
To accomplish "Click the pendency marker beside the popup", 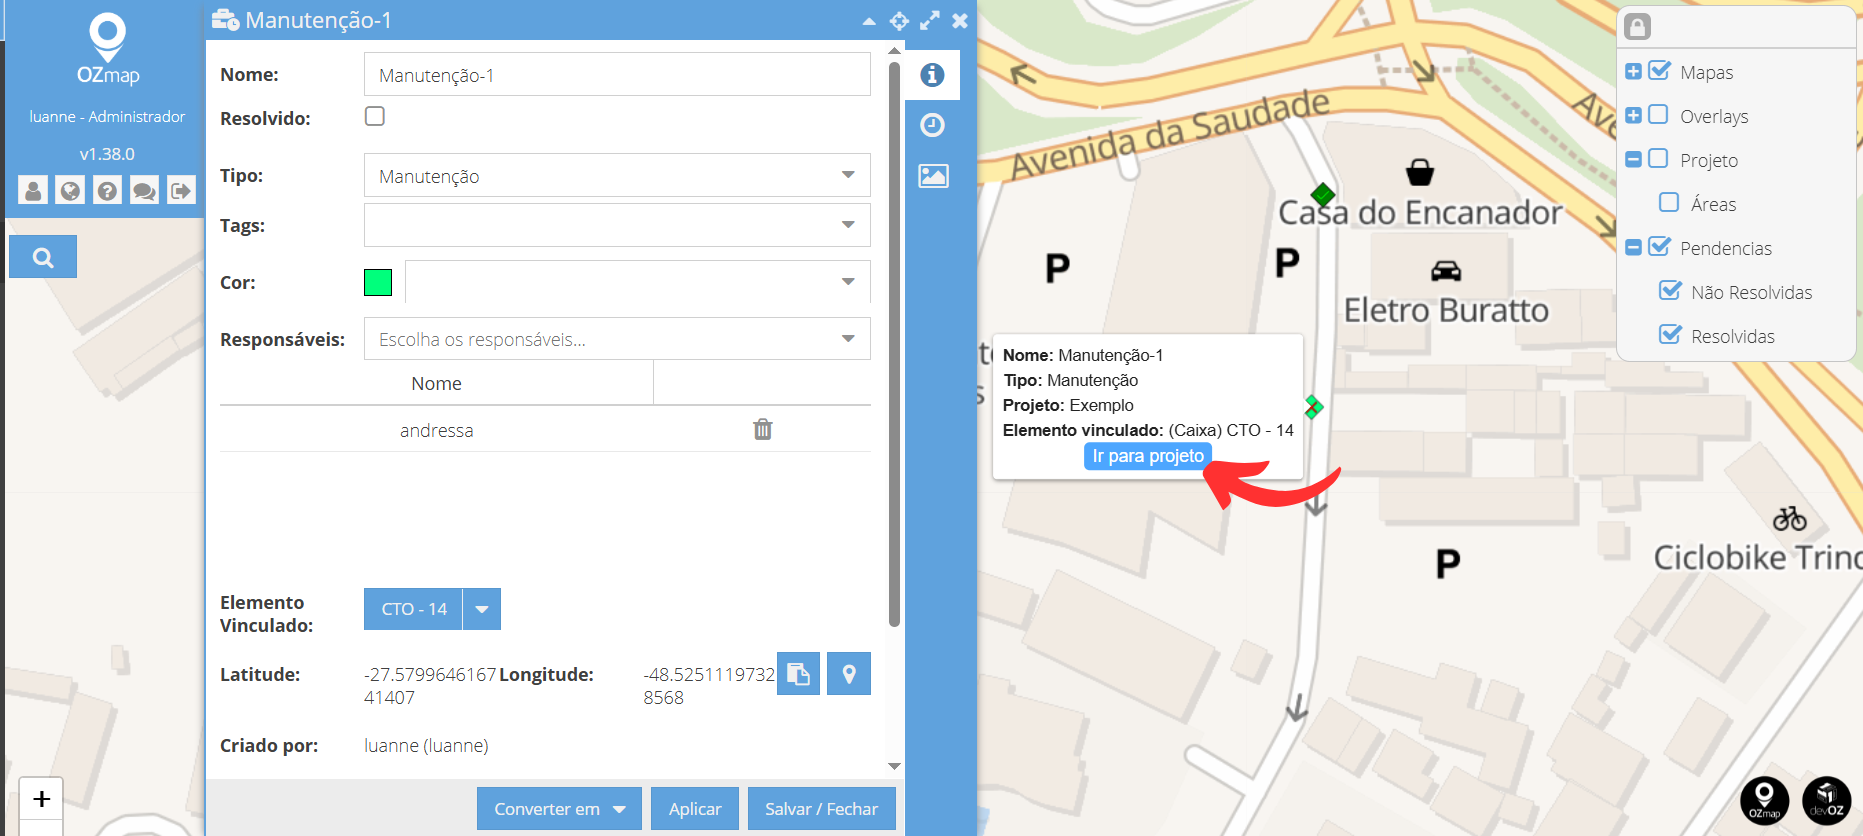I will pos(1314,407).
